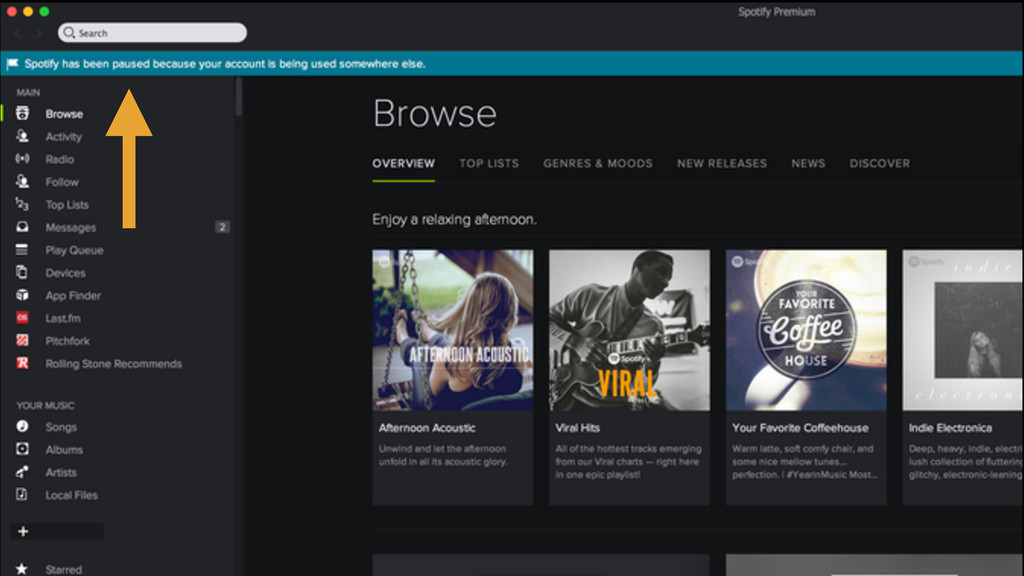Open the Starred playlist label
Screen dimensions: 1024x576
click(63, 569)
